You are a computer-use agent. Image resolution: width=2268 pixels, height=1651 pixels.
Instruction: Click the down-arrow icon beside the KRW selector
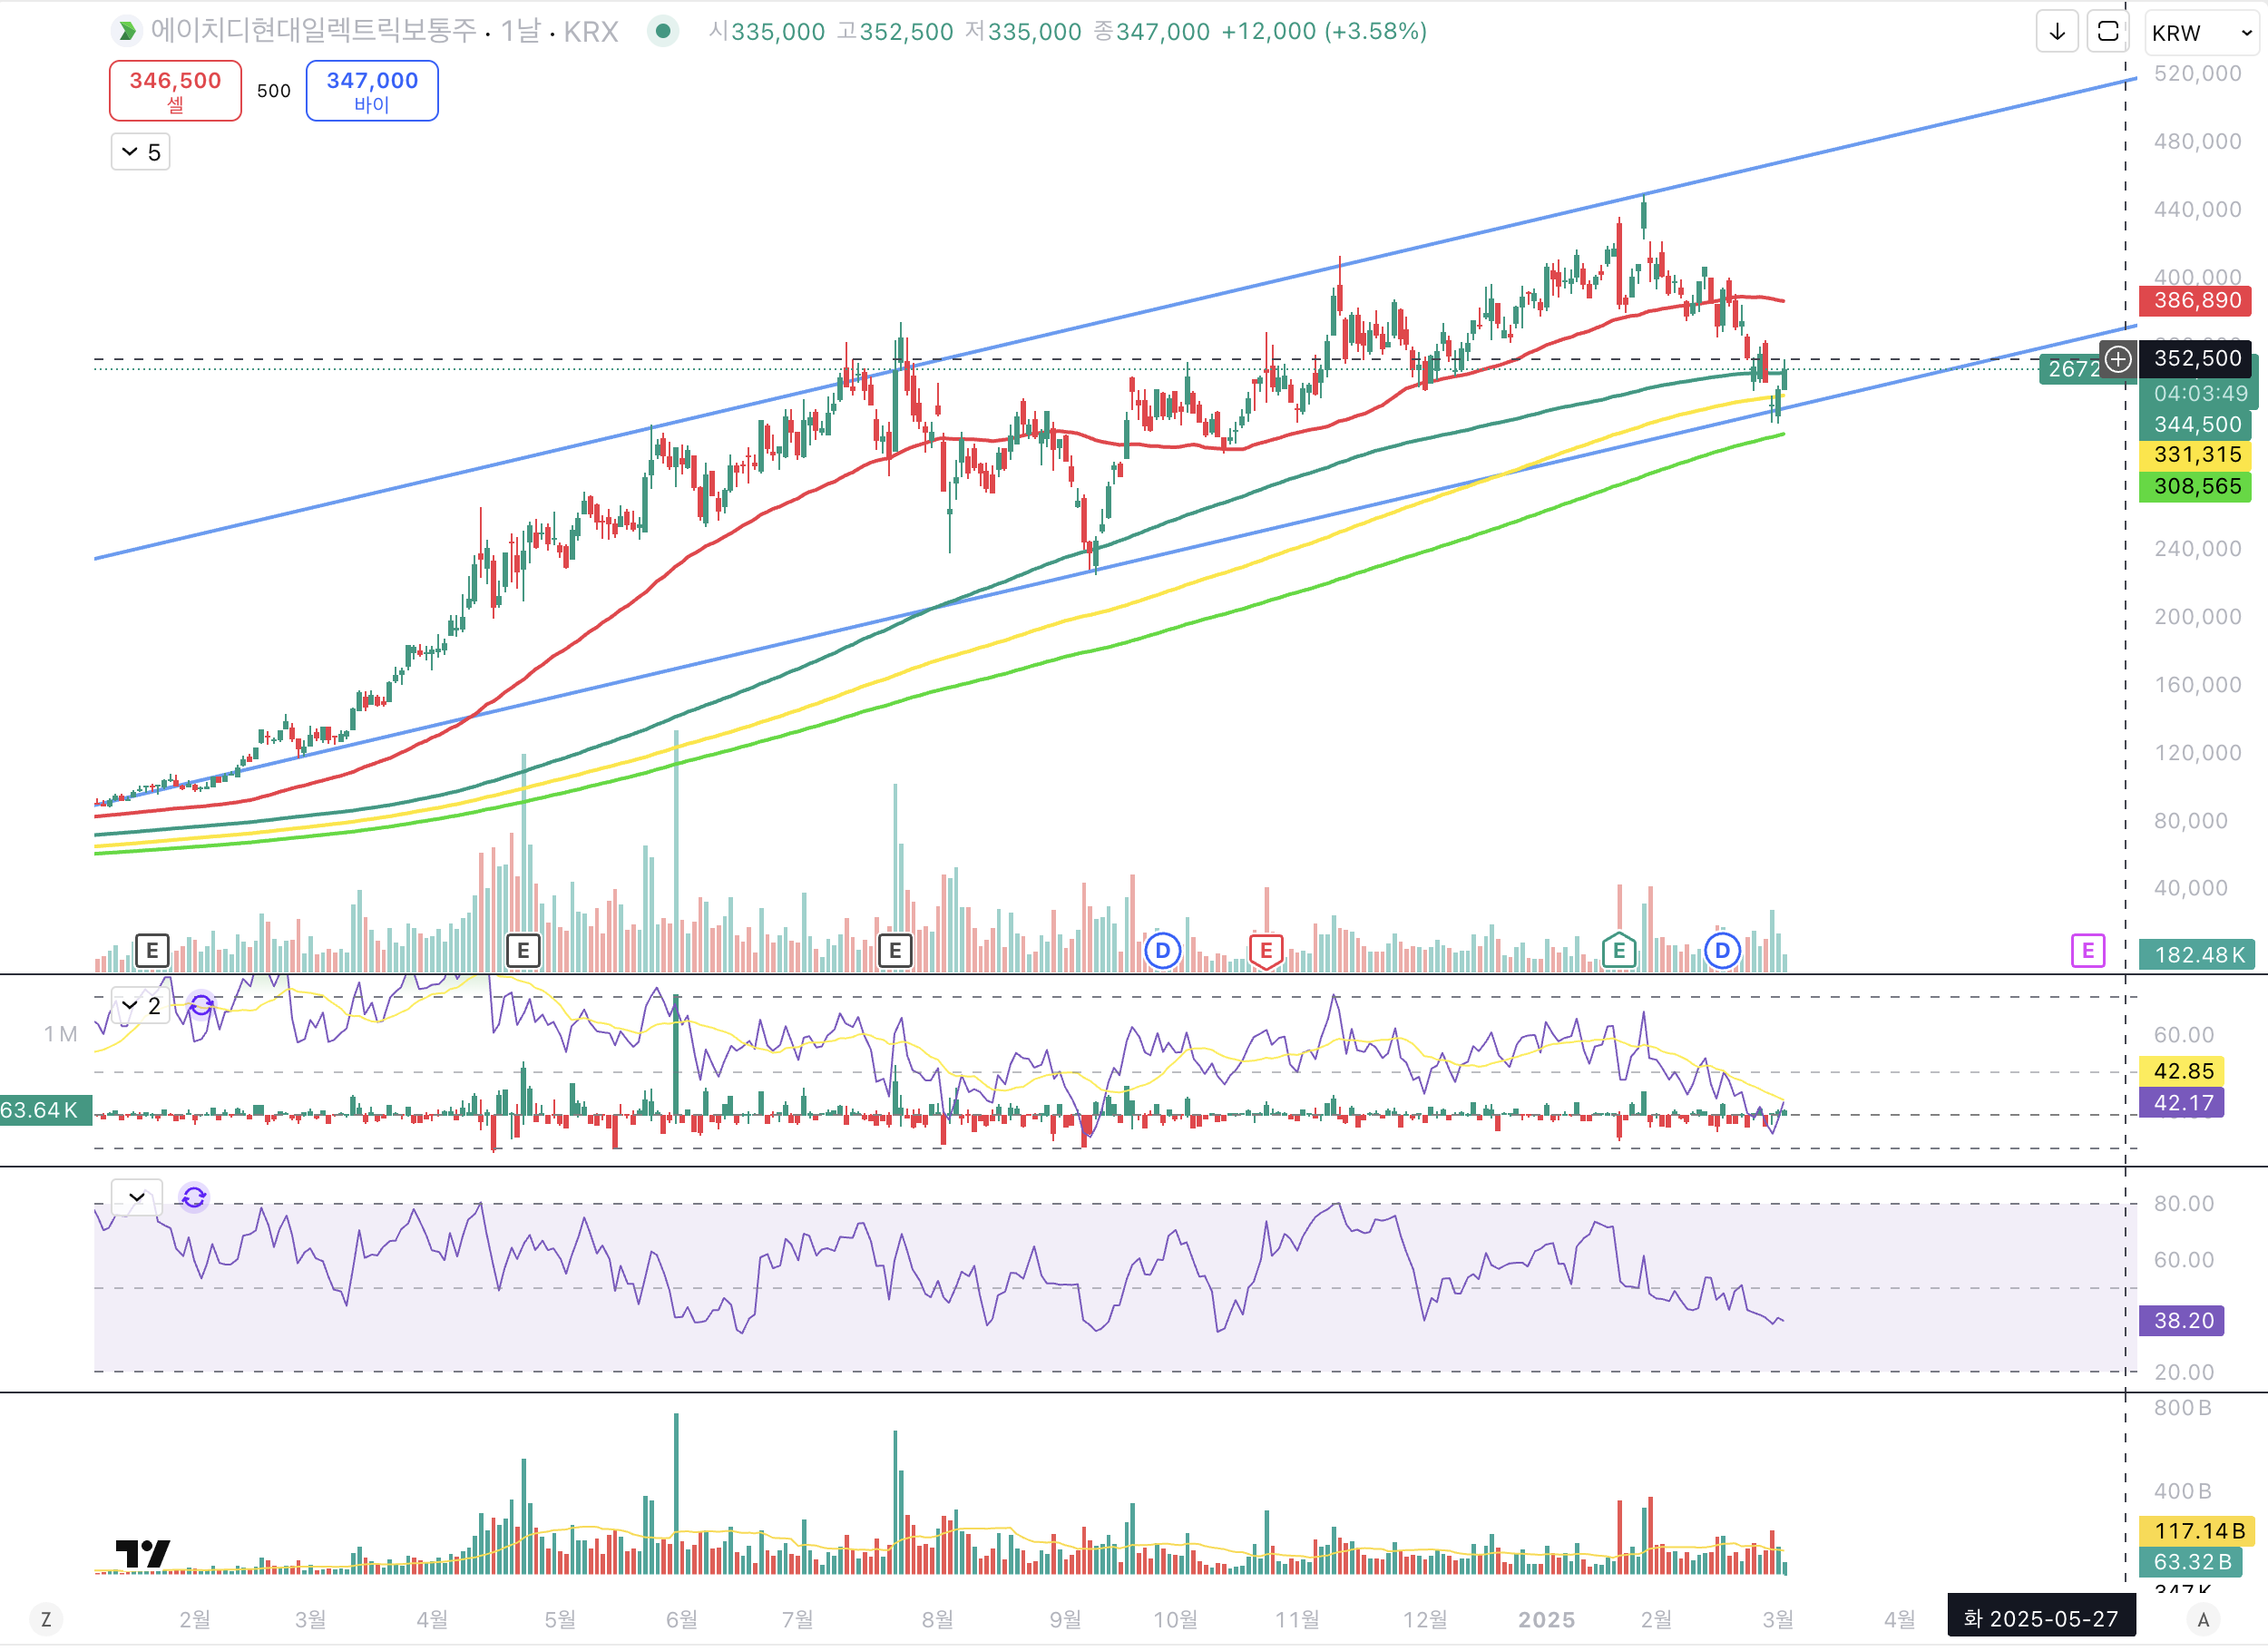[x=2056, y=32]
